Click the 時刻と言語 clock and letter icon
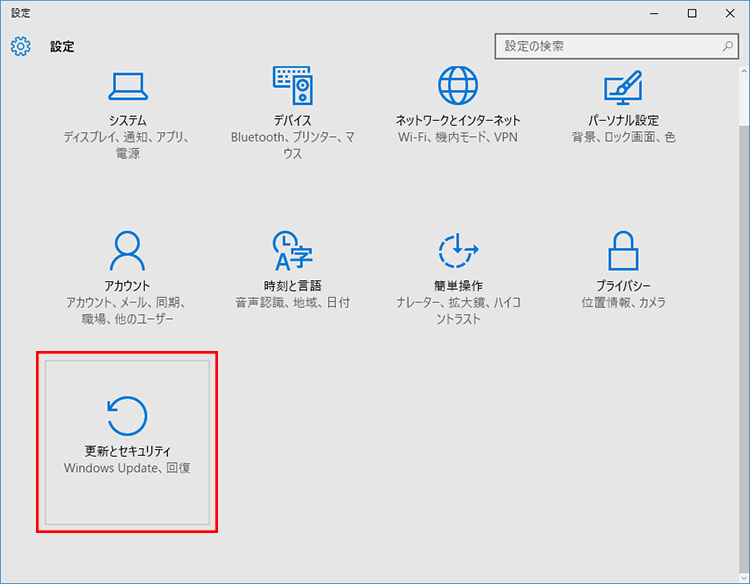This screenshot has height=584, width=750. click(293, 251)
